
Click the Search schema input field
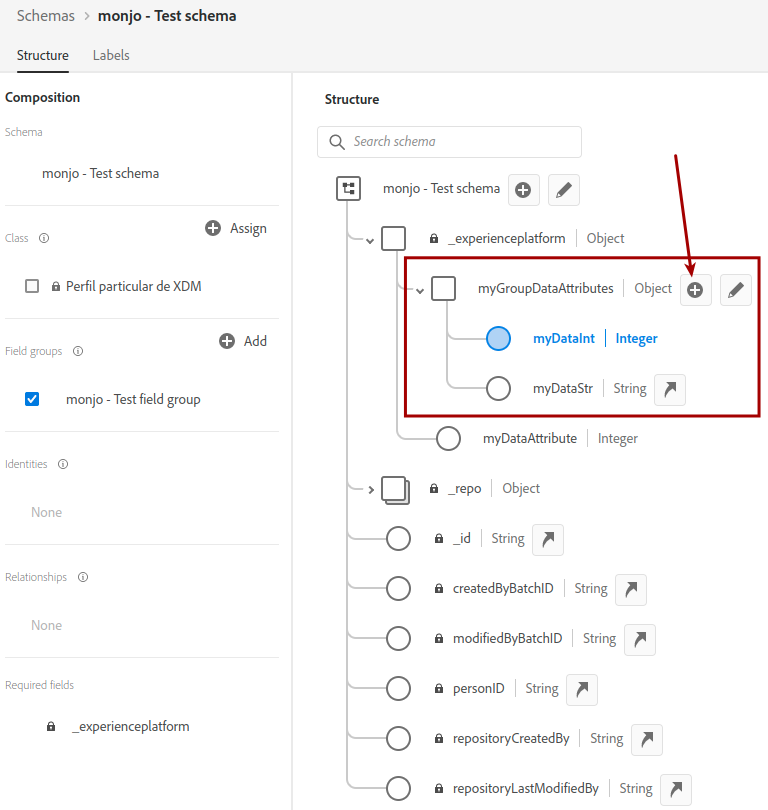(x=449, y=142)
